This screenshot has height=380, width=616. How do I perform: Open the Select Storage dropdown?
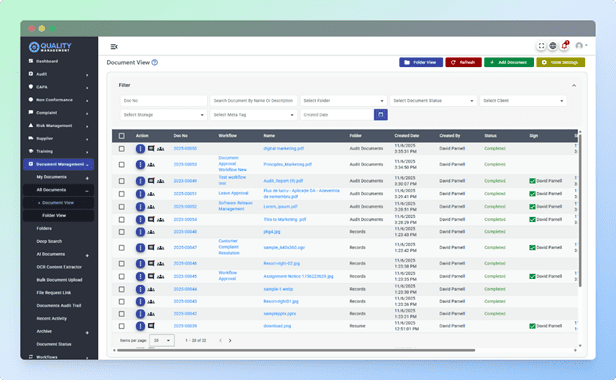point(163,115)
